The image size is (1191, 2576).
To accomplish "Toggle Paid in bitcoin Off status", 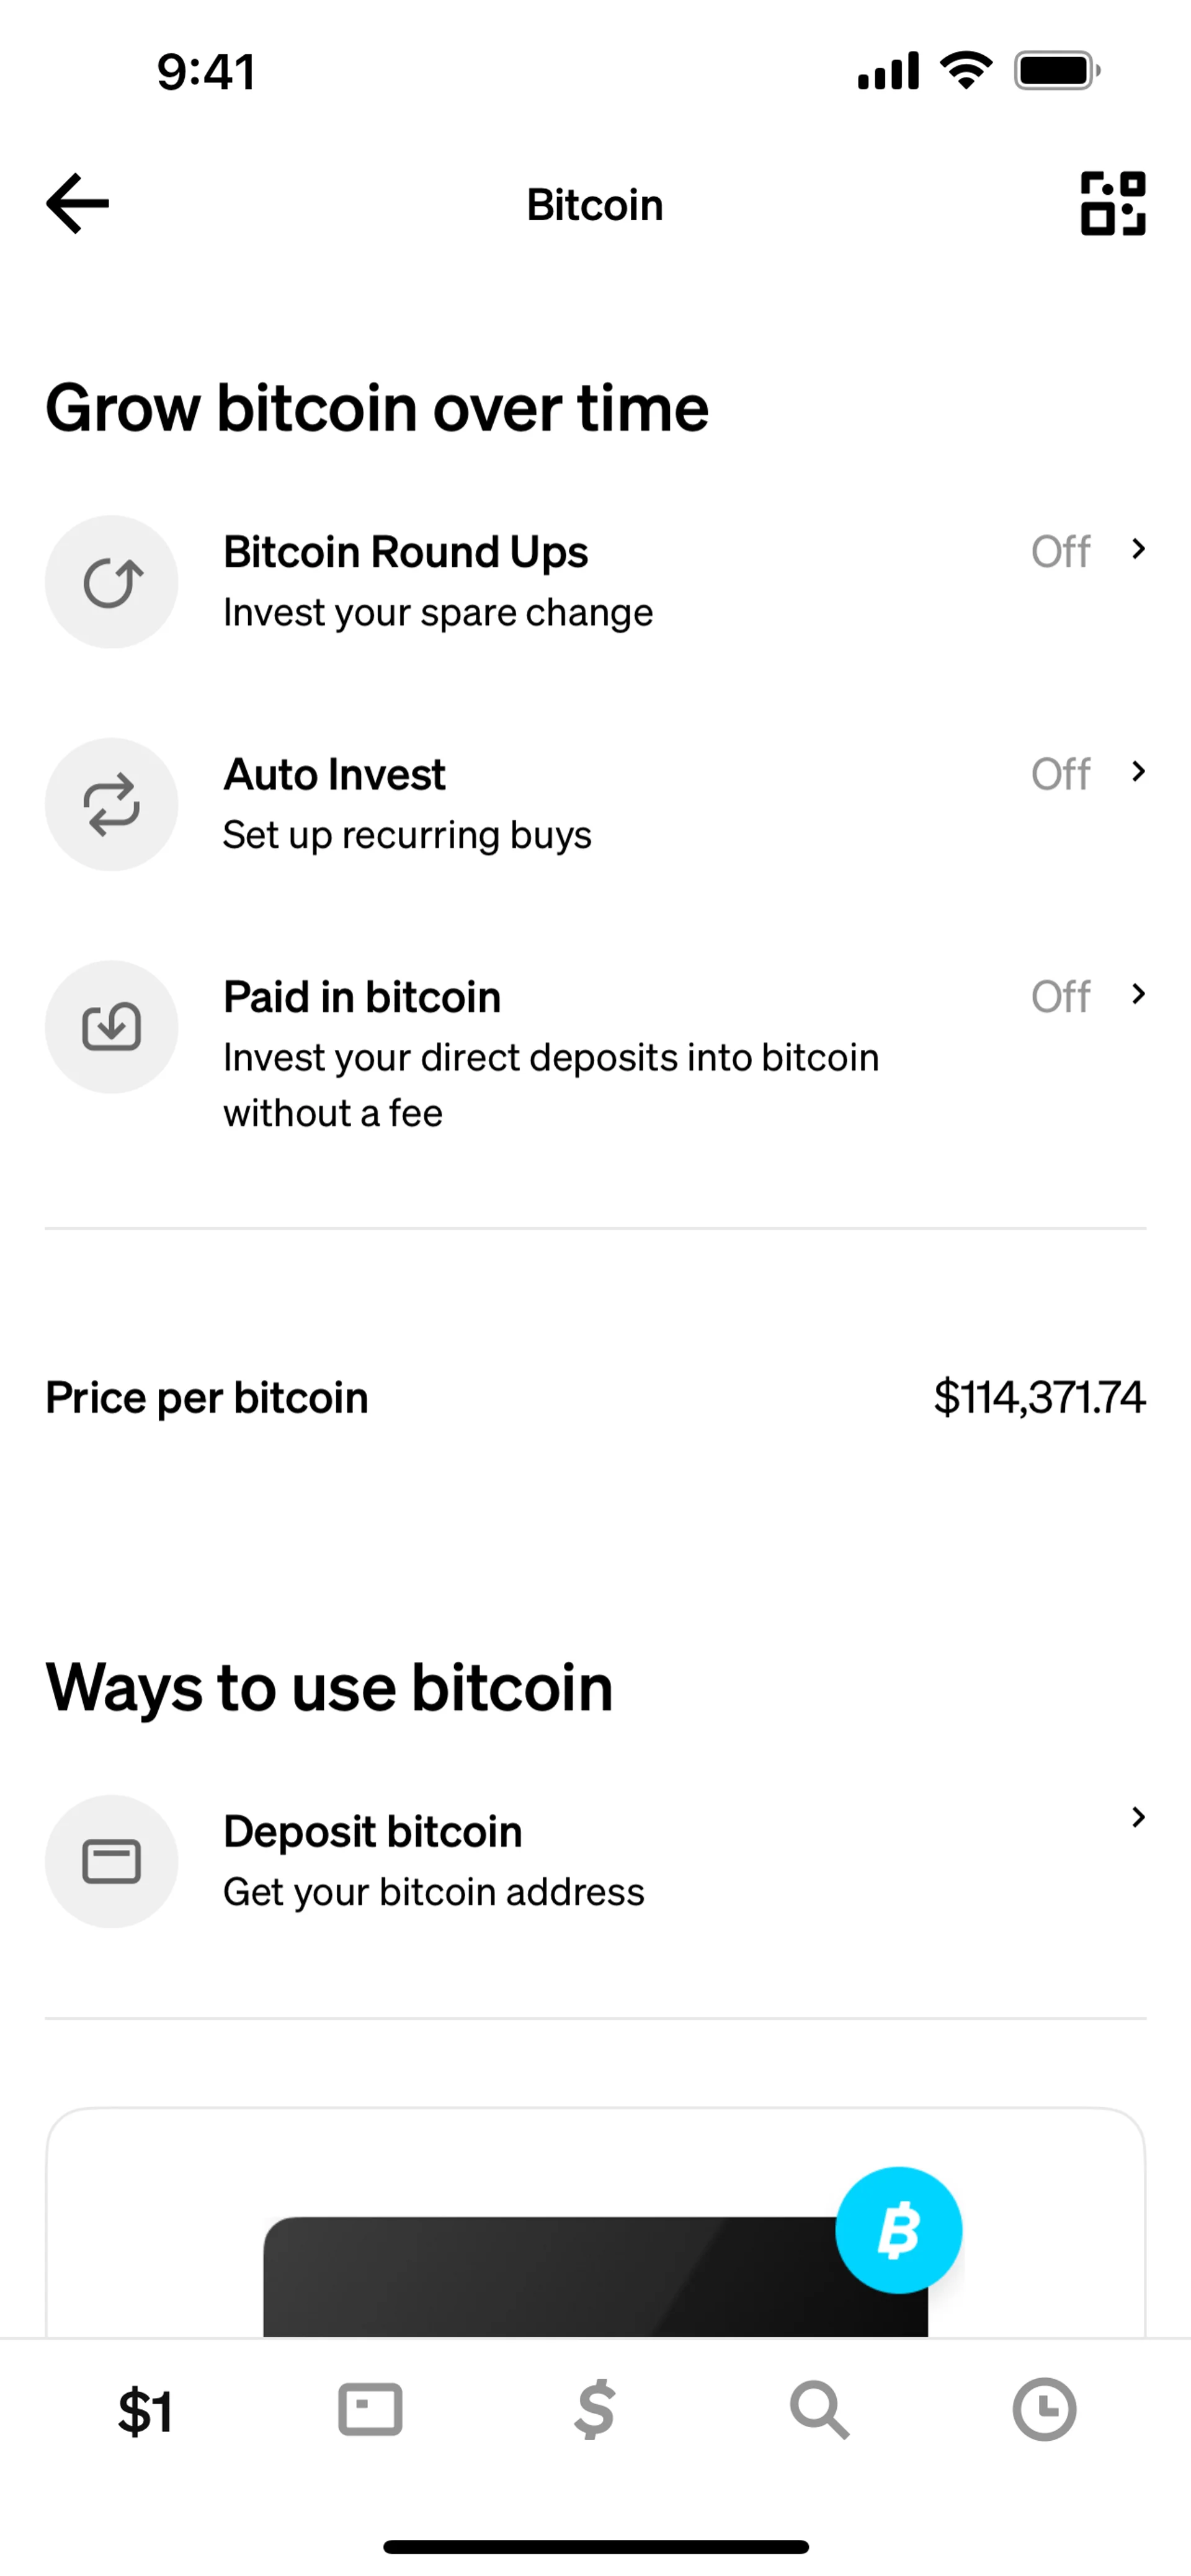I will (x=1060, y=997).
